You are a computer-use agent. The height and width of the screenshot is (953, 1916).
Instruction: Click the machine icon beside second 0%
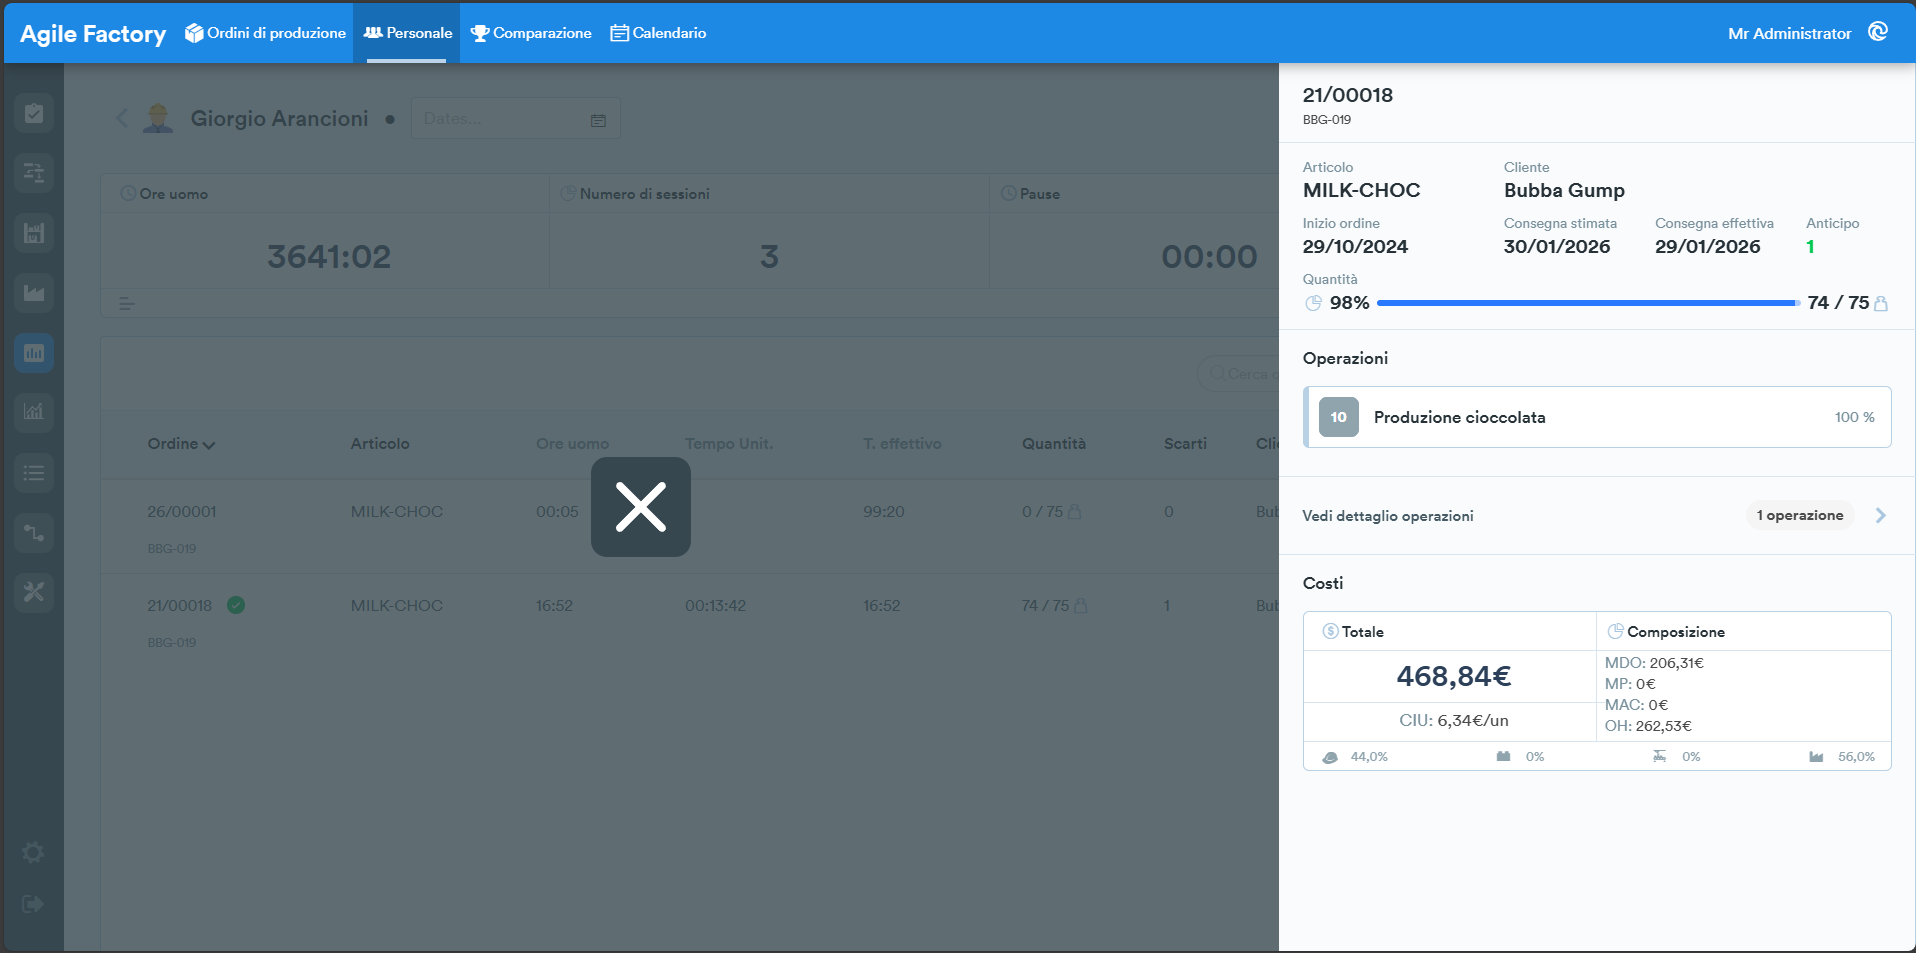(1659, 756)
